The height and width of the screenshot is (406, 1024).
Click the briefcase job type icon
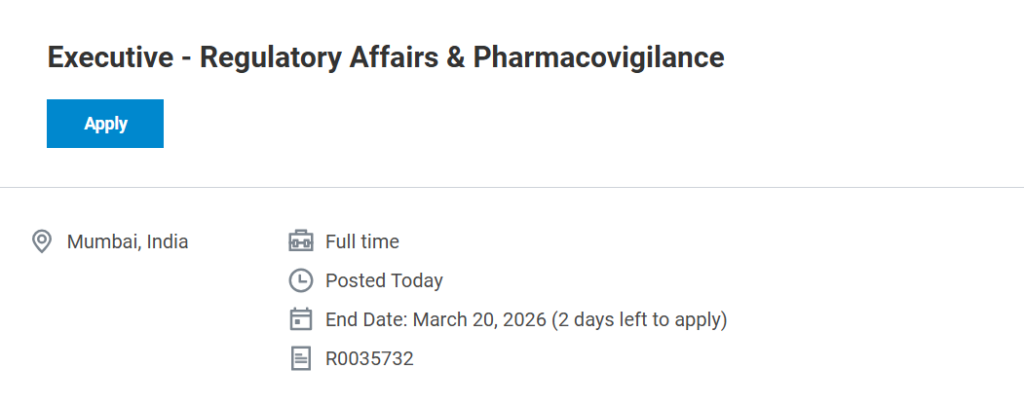click(300, 241)
